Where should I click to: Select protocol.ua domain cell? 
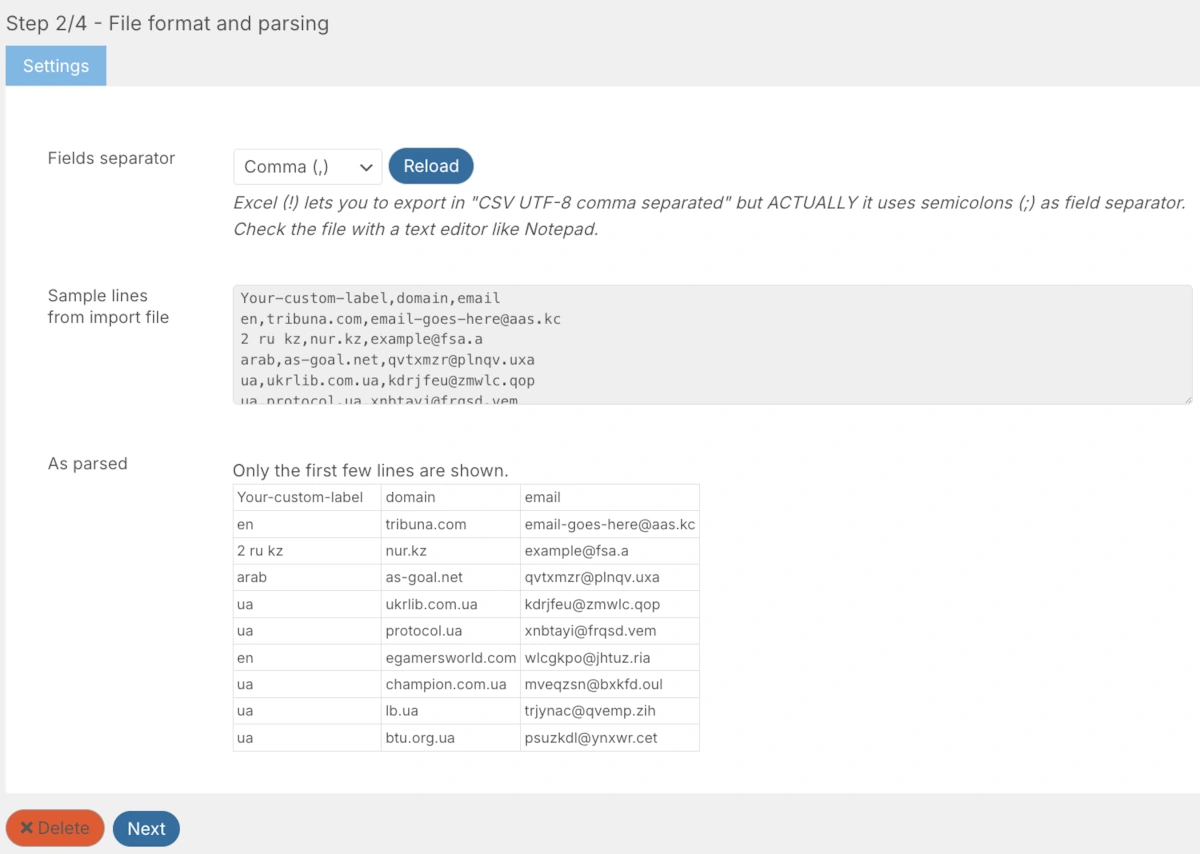(x=451, y=631)
